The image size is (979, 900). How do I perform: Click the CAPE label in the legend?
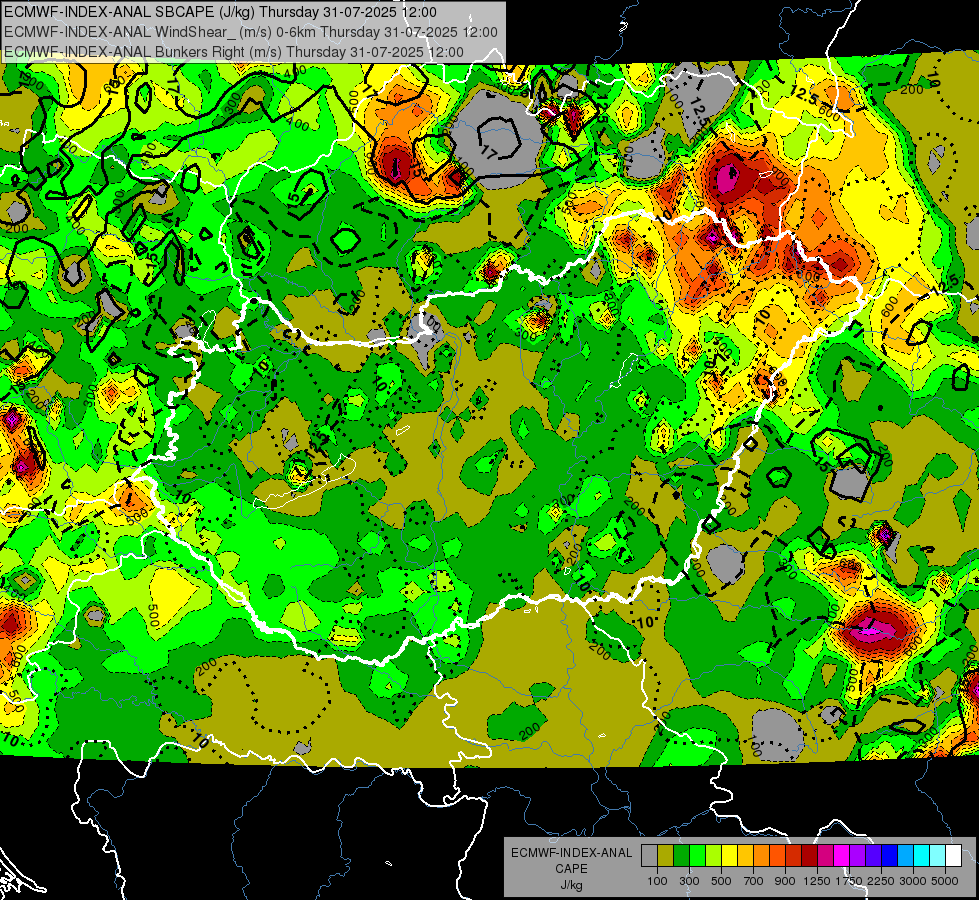pos(571,869)
